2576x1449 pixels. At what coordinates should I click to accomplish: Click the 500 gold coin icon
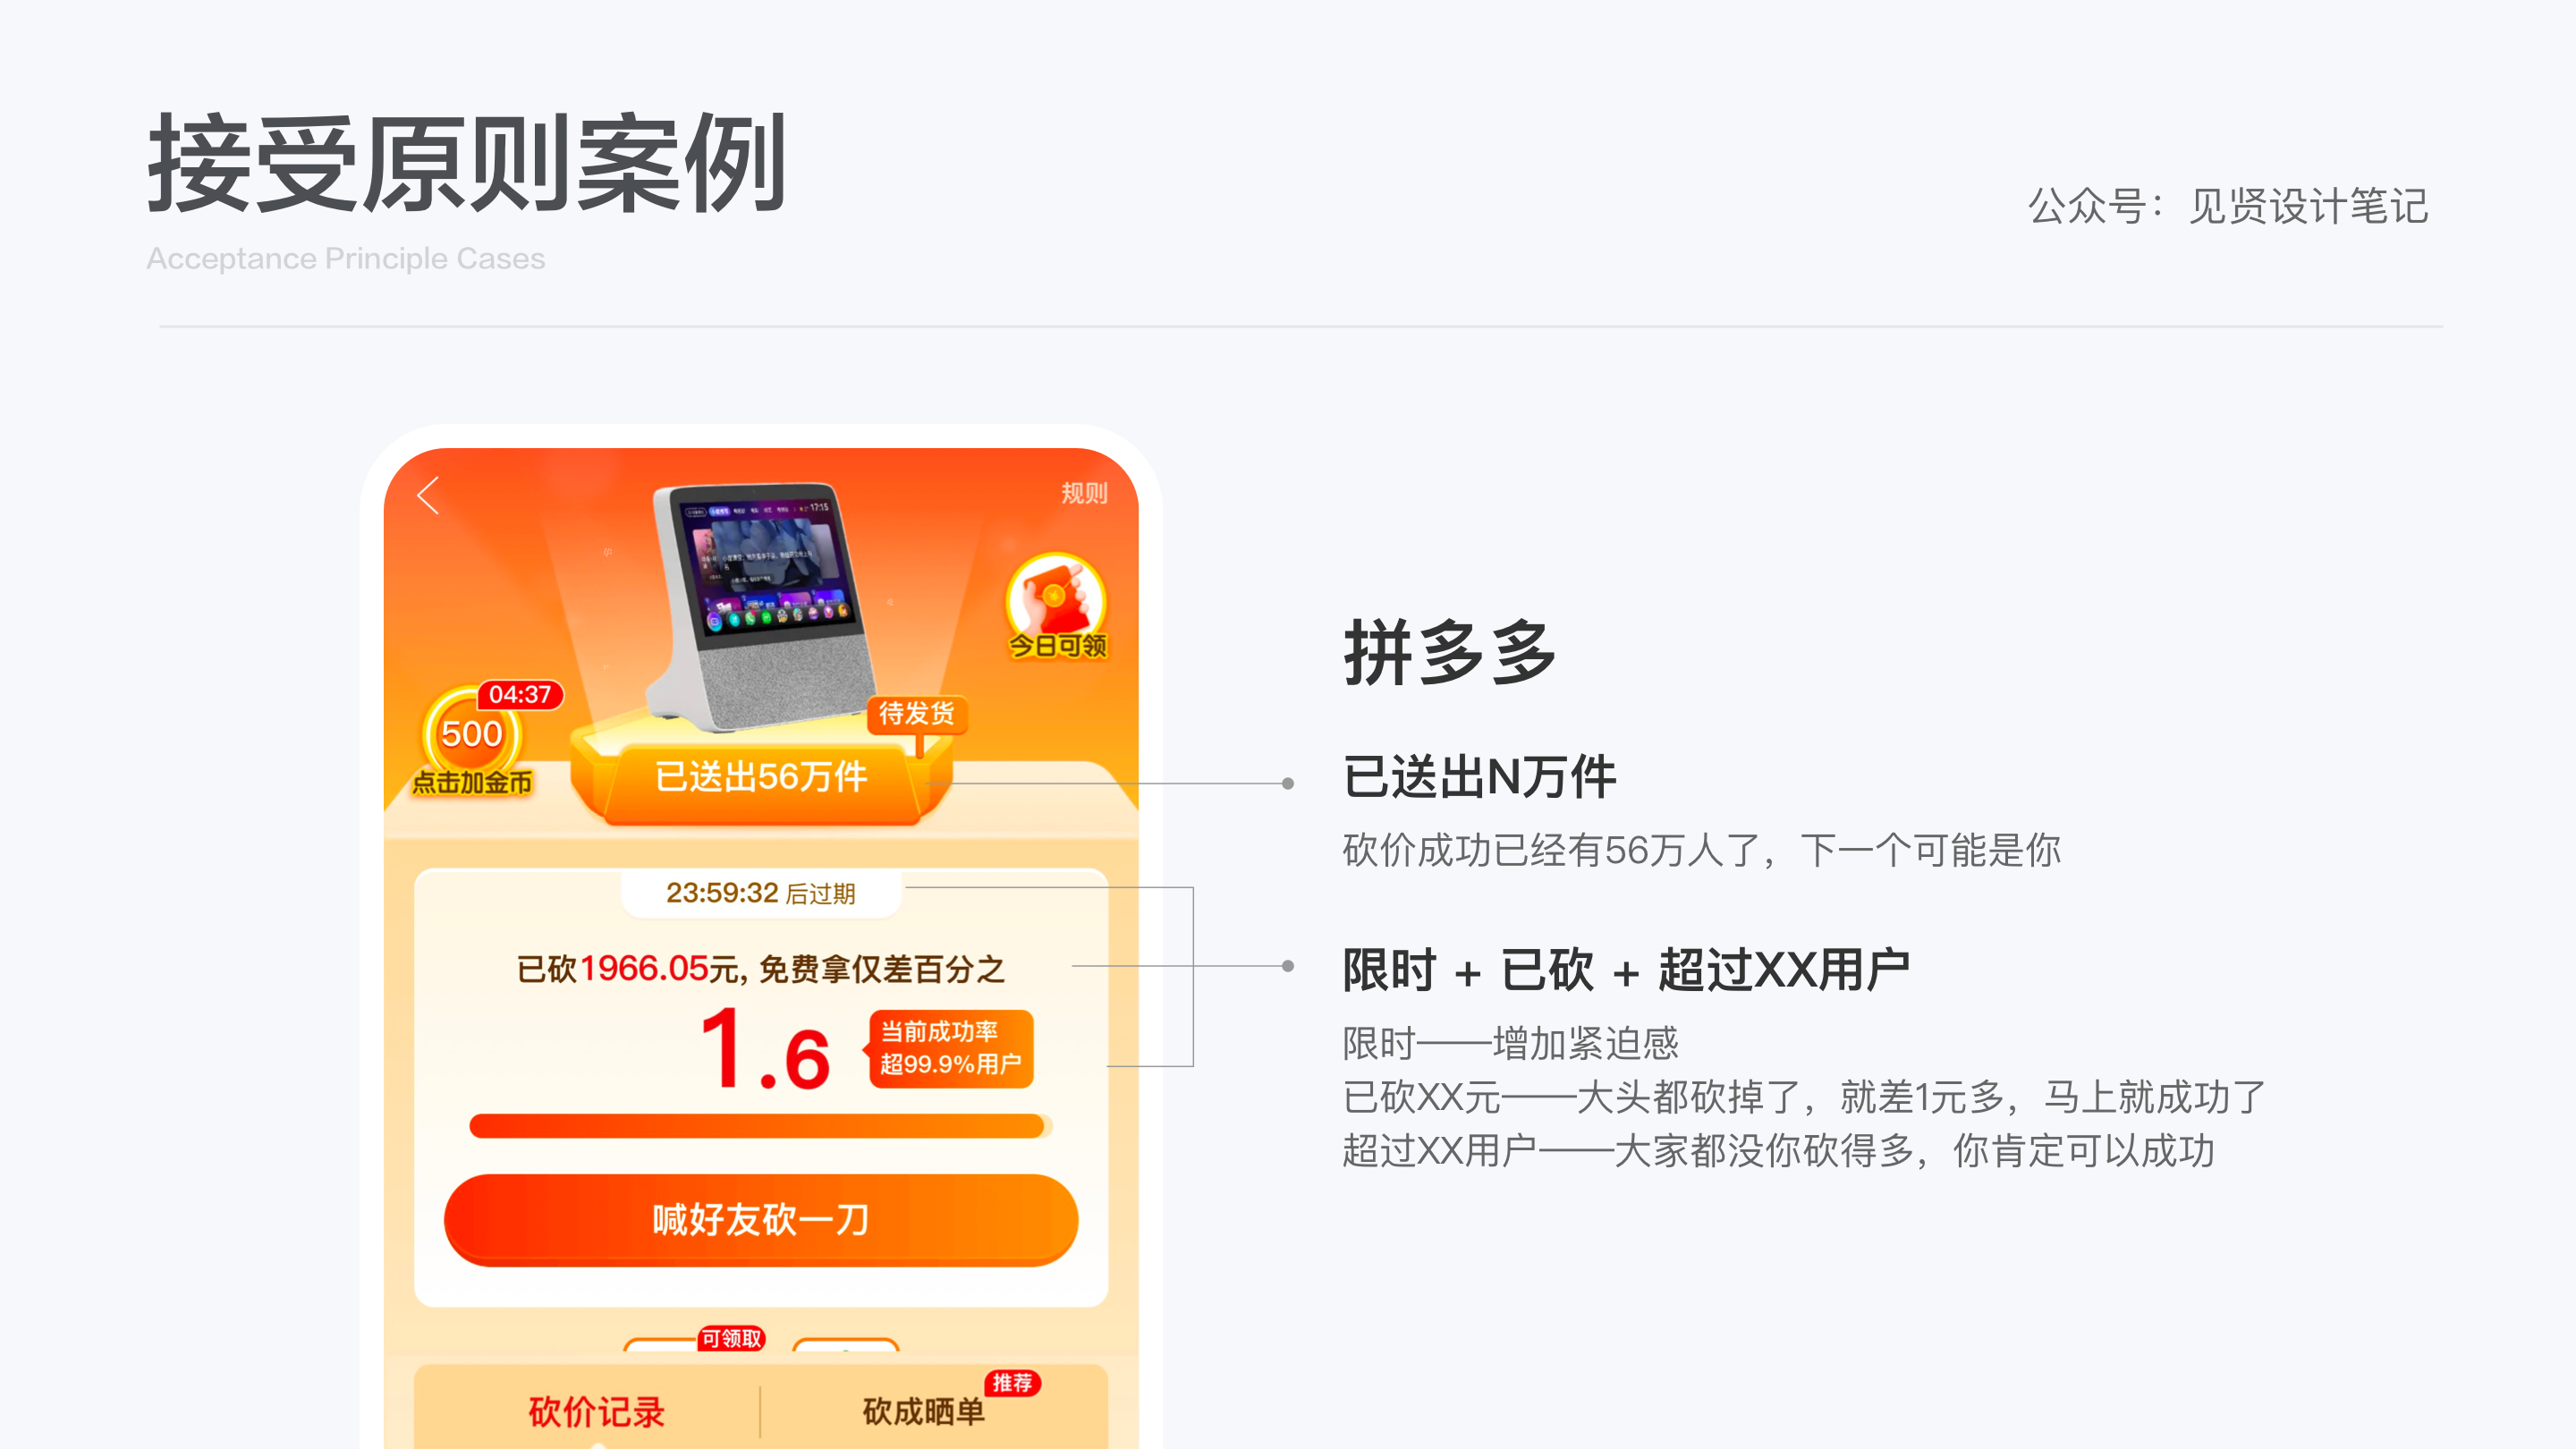coord(471,734)
